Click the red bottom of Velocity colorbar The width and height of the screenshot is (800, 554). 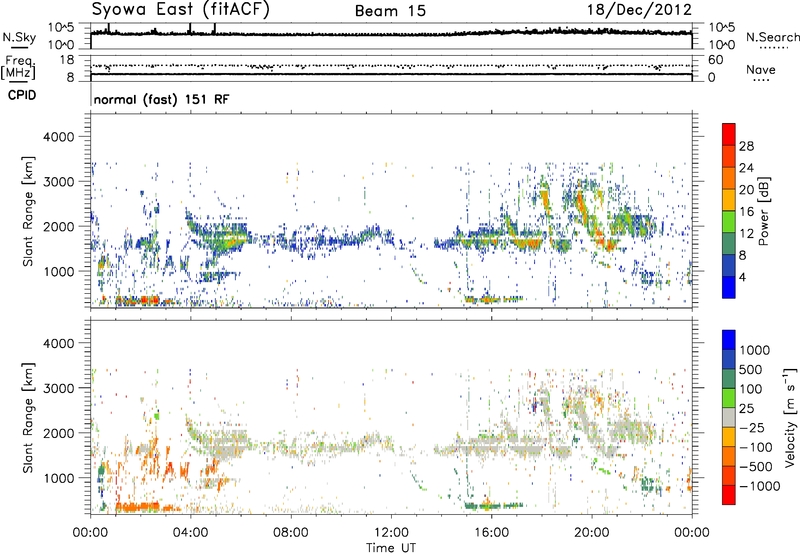click(x=729, y=495)
